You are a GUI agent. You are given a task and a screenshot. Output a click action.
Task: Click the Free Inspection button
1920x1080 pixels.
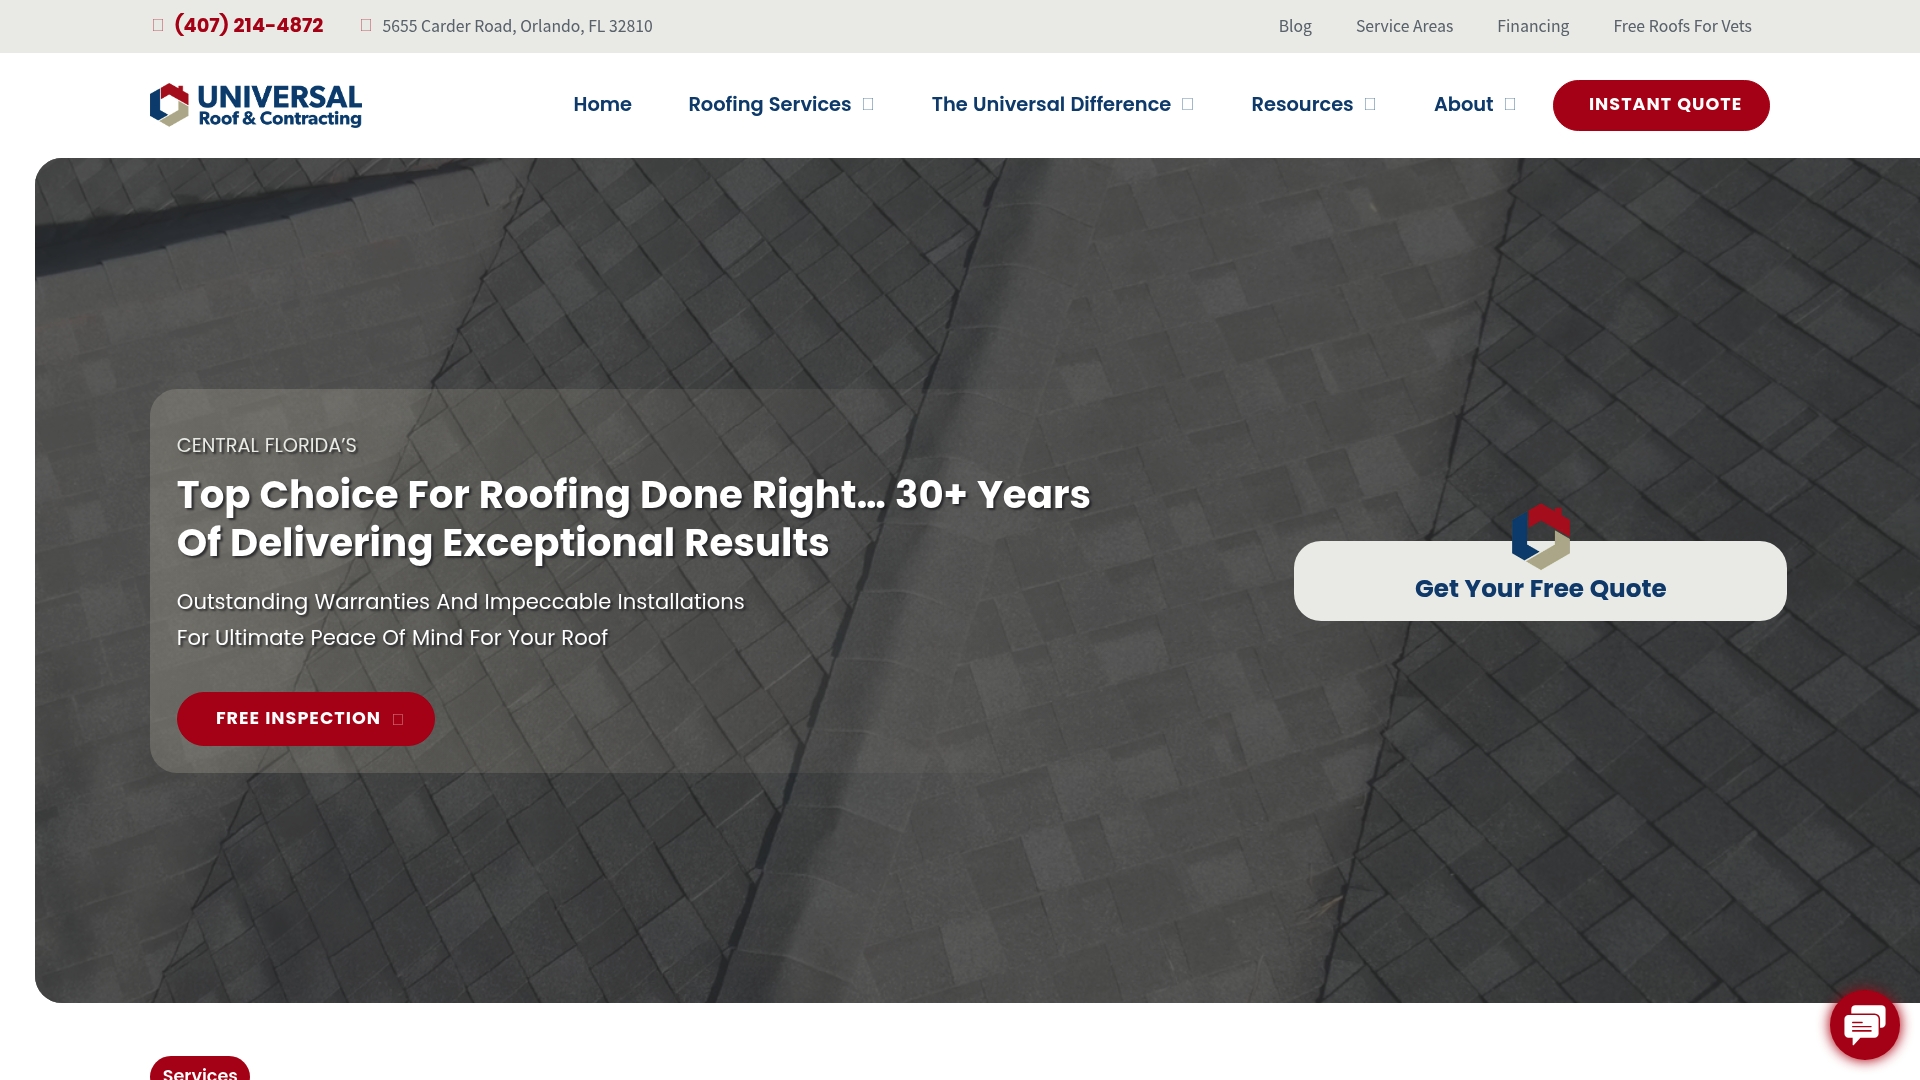(306, 719)
